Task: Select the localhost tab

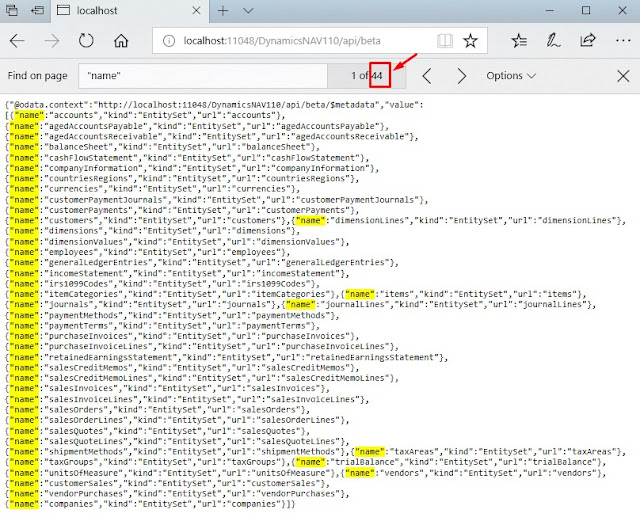Action: coord(130,11)
